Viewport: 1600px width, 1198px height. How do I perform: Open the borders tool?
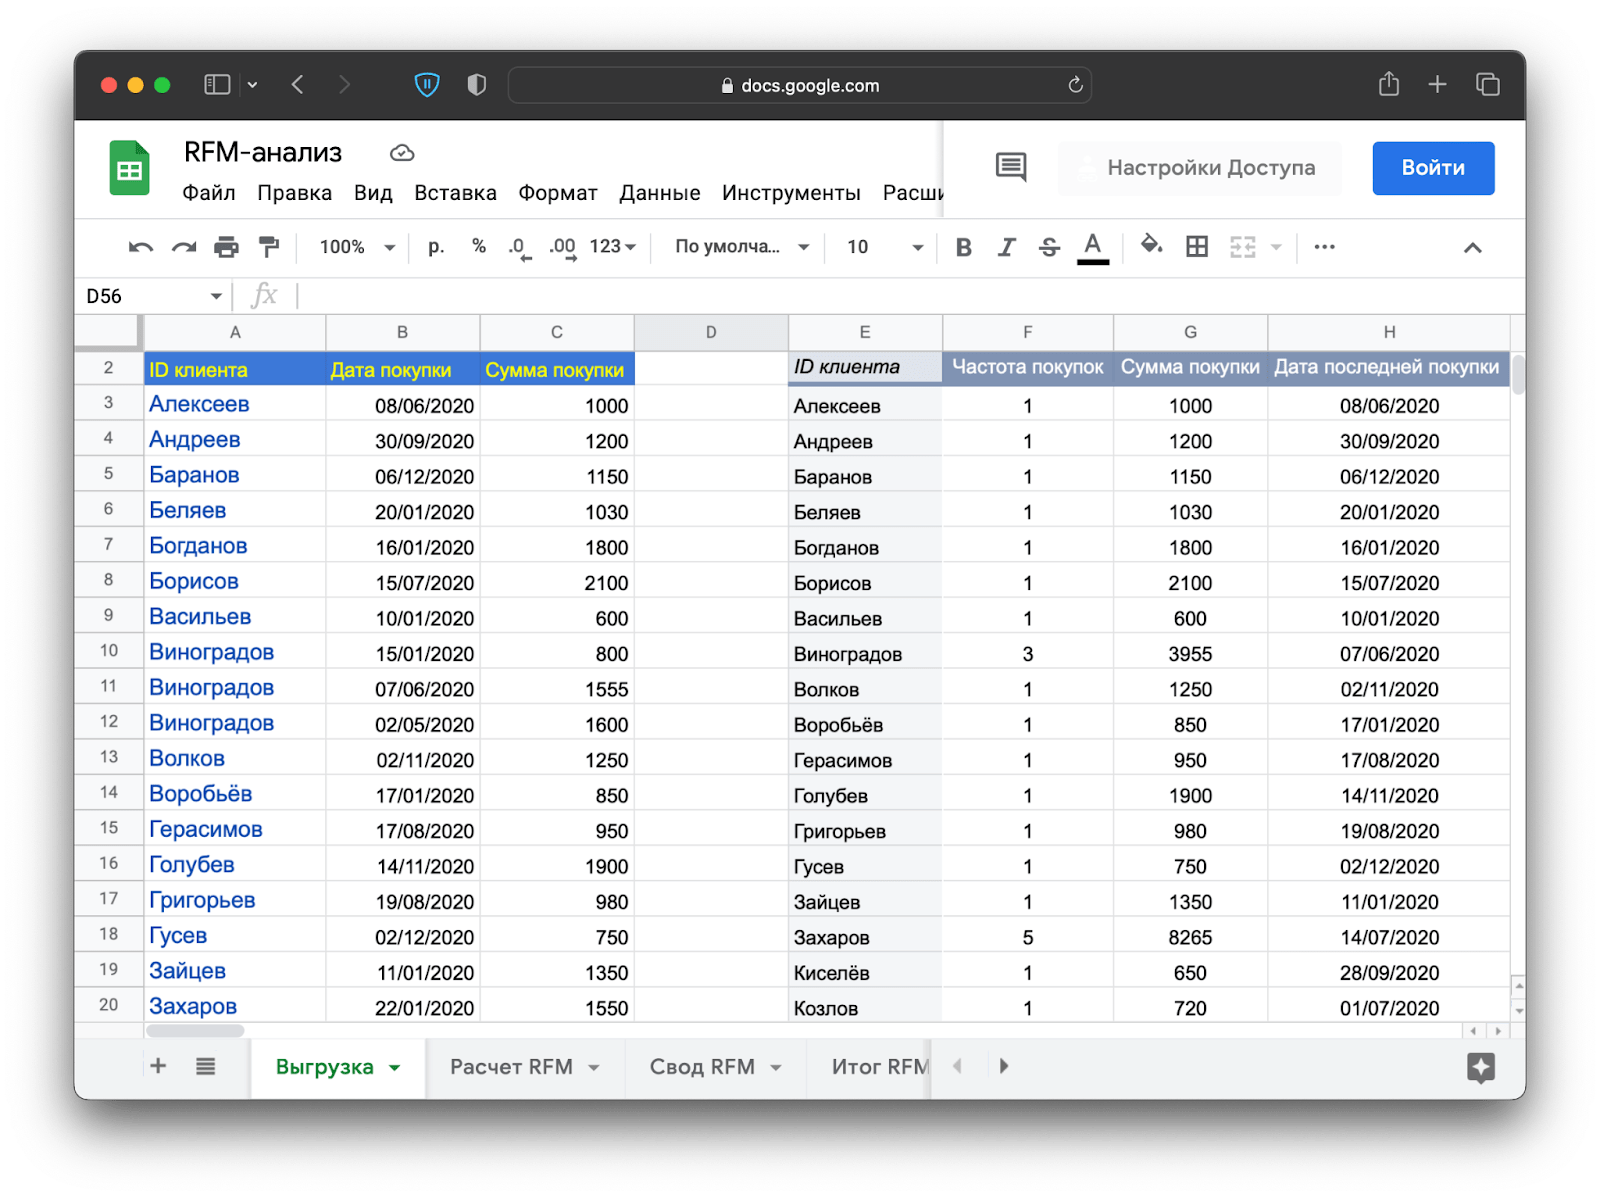[x=1196, y=247]
